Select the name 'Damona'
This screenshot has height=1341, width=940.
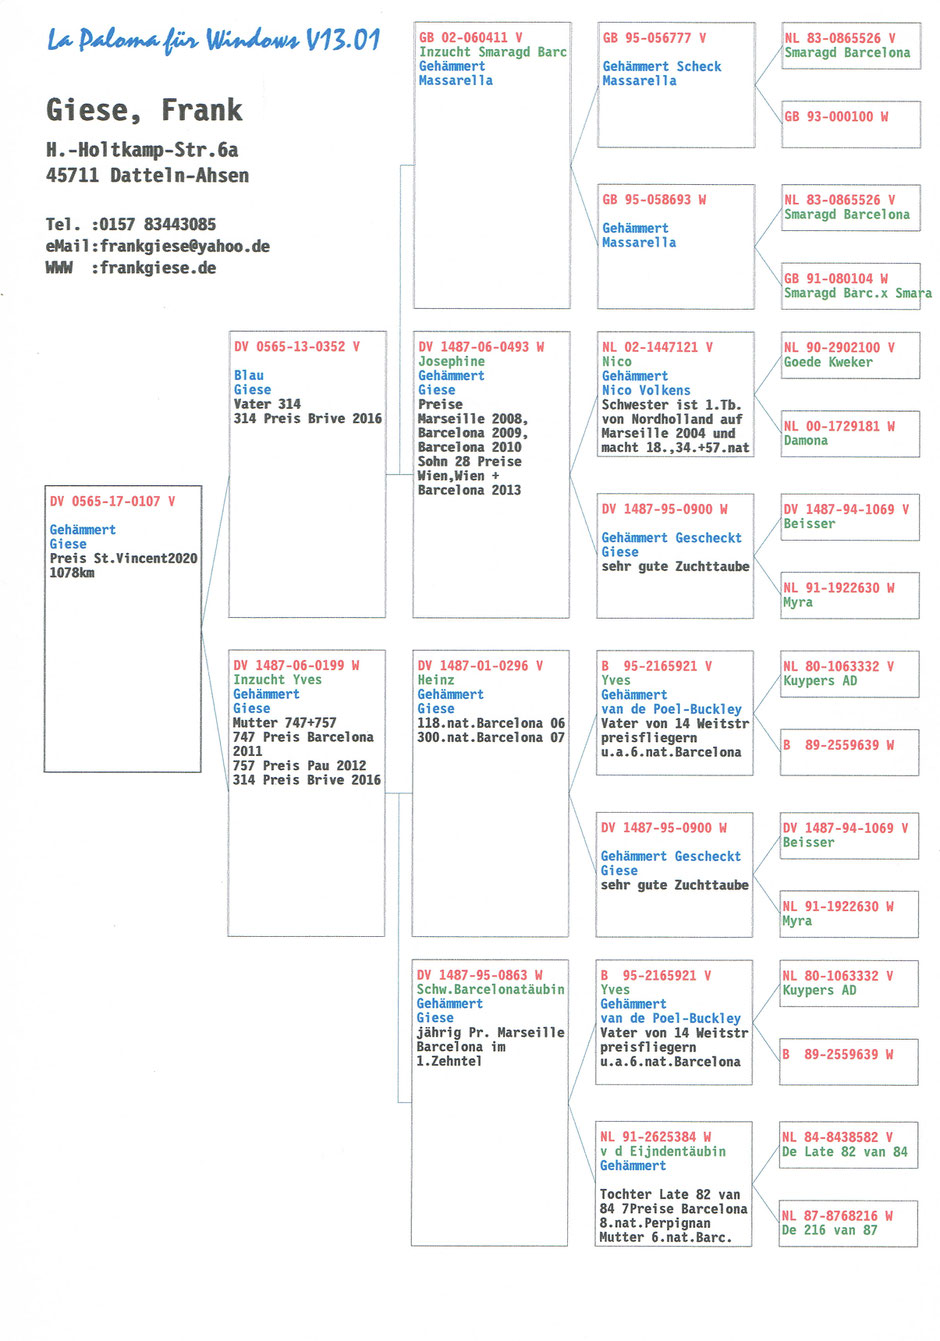806,440
